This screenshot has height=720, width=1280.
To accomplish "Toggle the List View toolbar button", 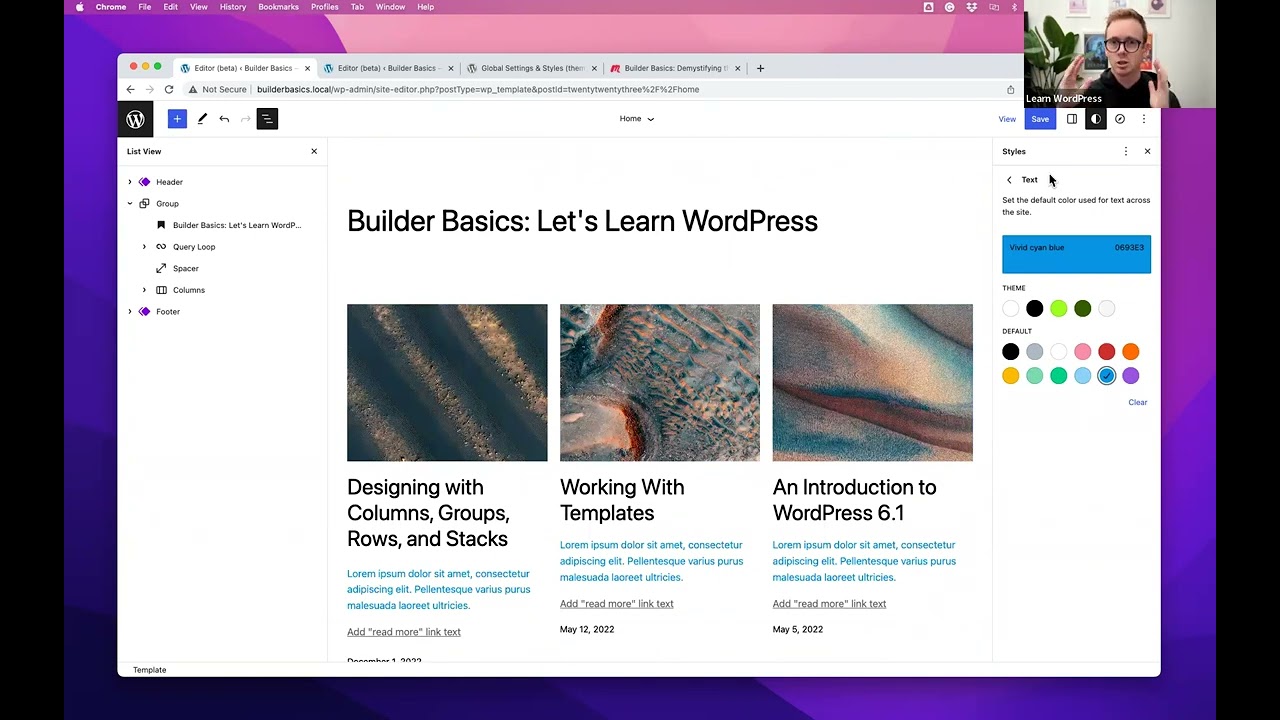I will coord(267,119).
